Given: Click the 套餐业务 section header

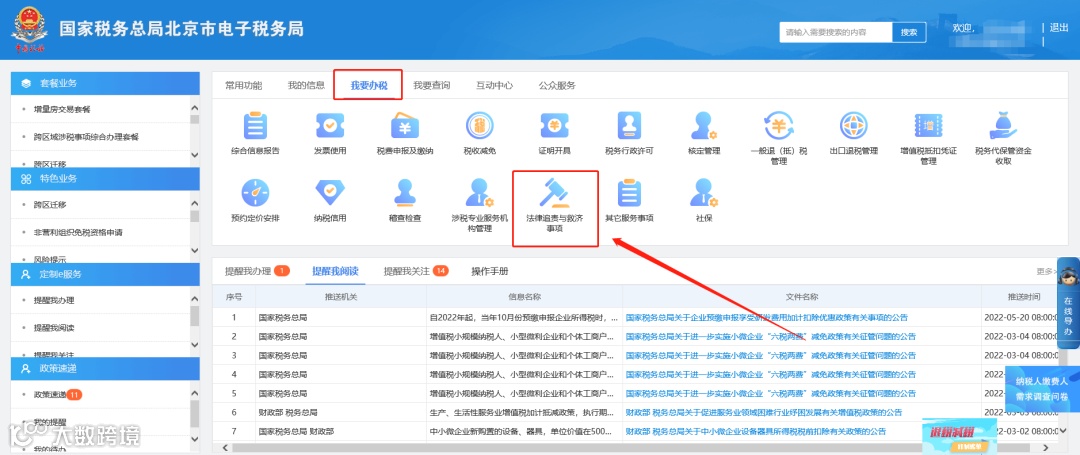Looking at the screenshot, I should [105, 83].
